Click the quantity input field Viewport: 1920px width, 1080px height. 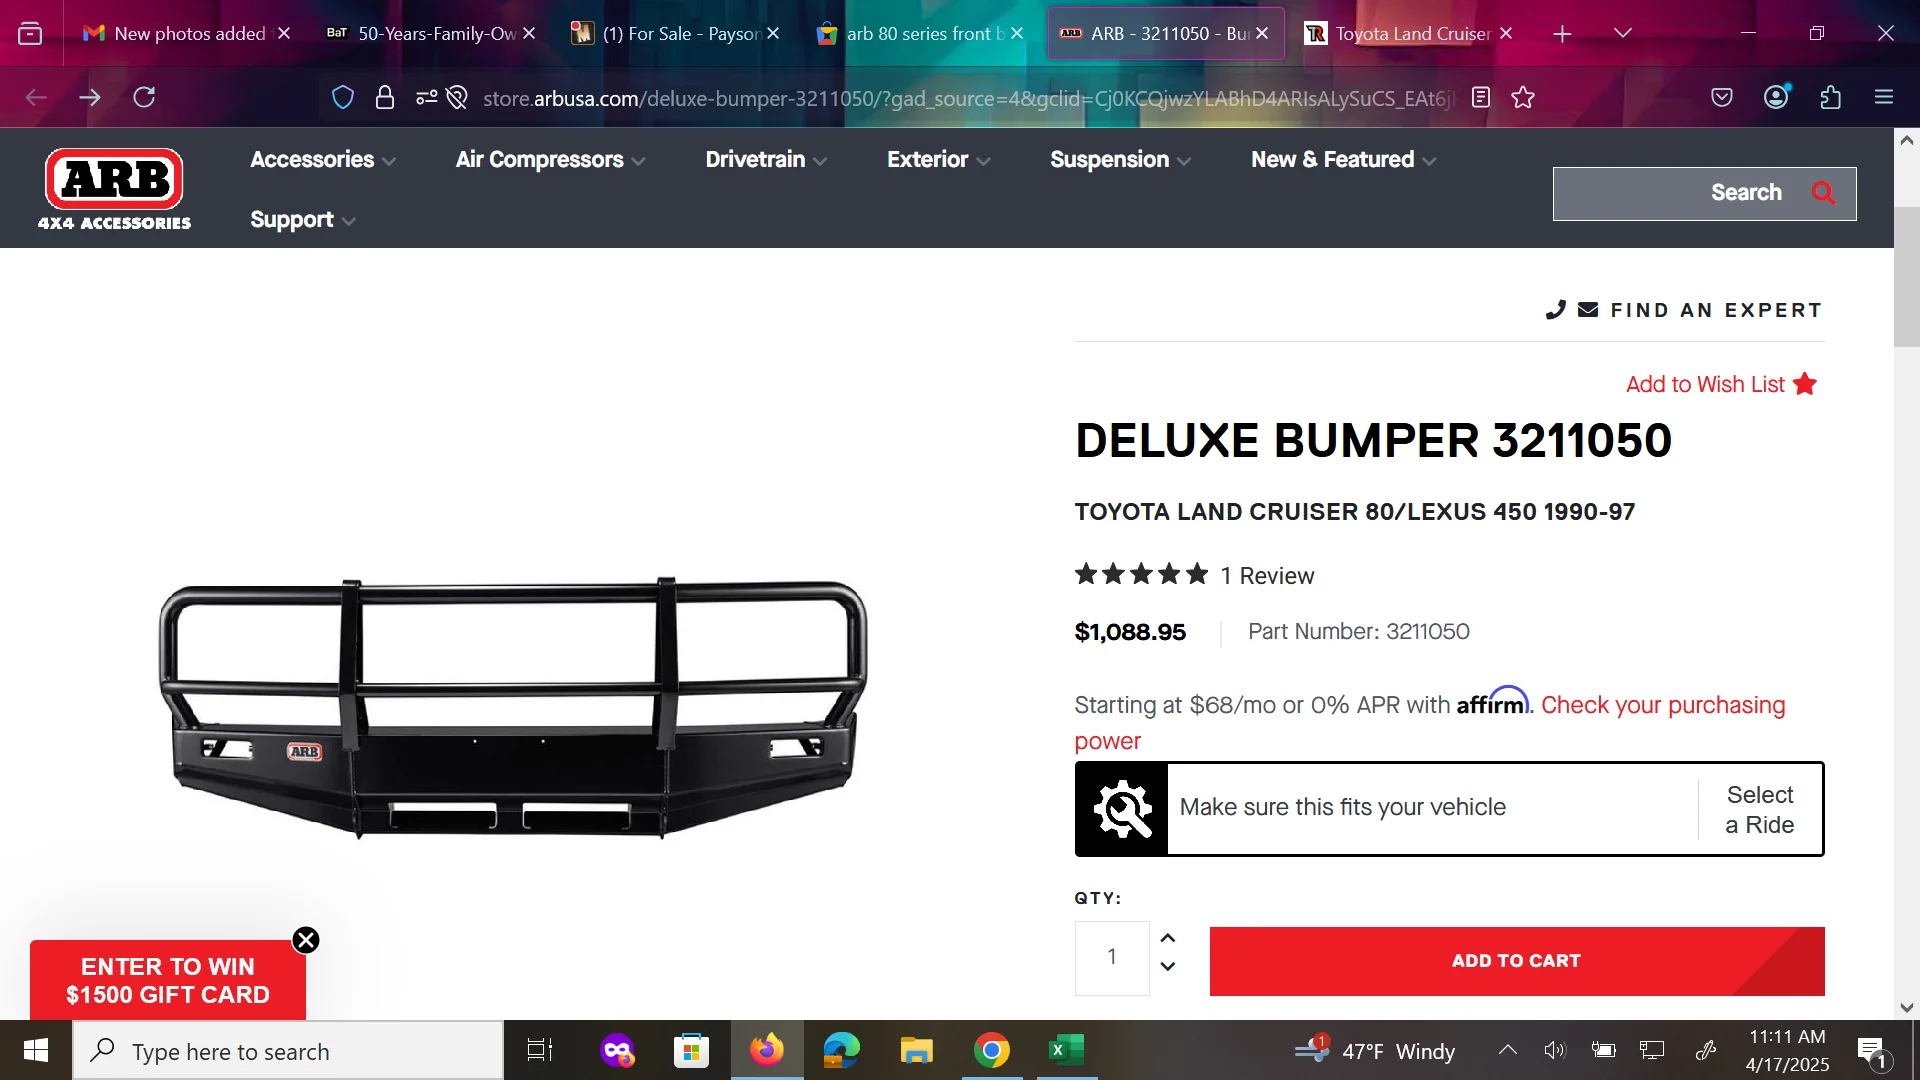tap(1112, 958)
